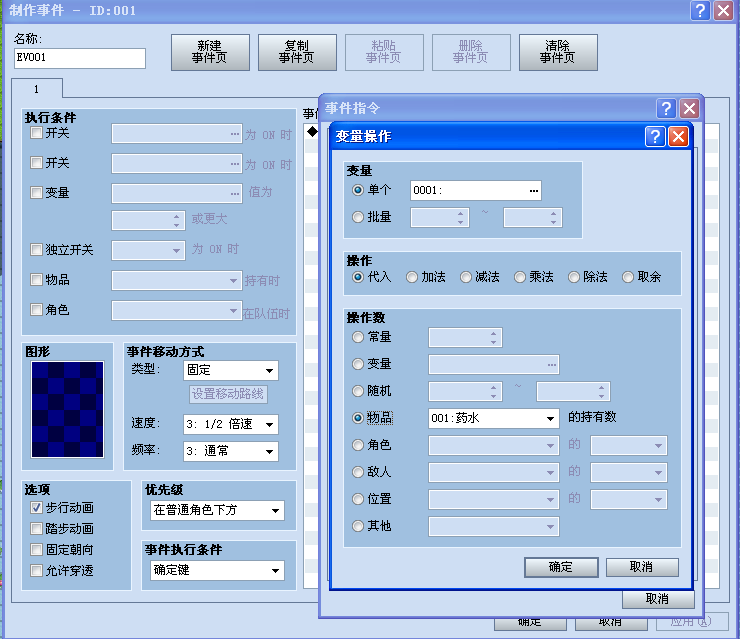740x639 pixels.
Task: Select 敌人 operand radio
Action: (x=358, y=472)
